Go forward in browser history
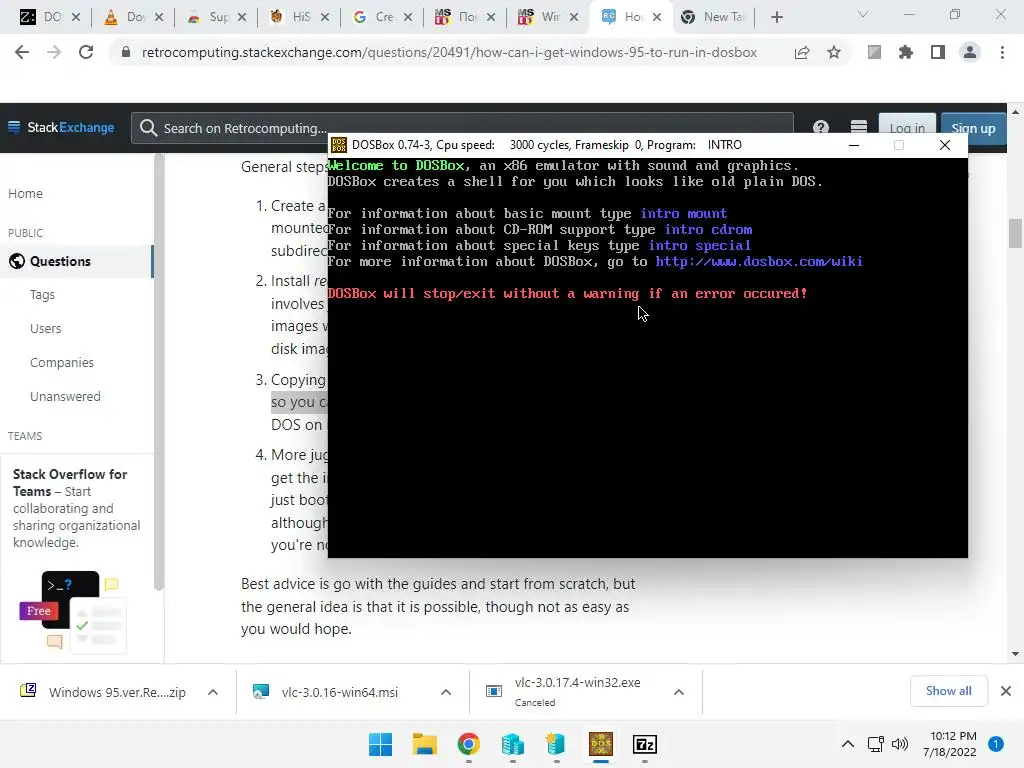 click(54, 52)
